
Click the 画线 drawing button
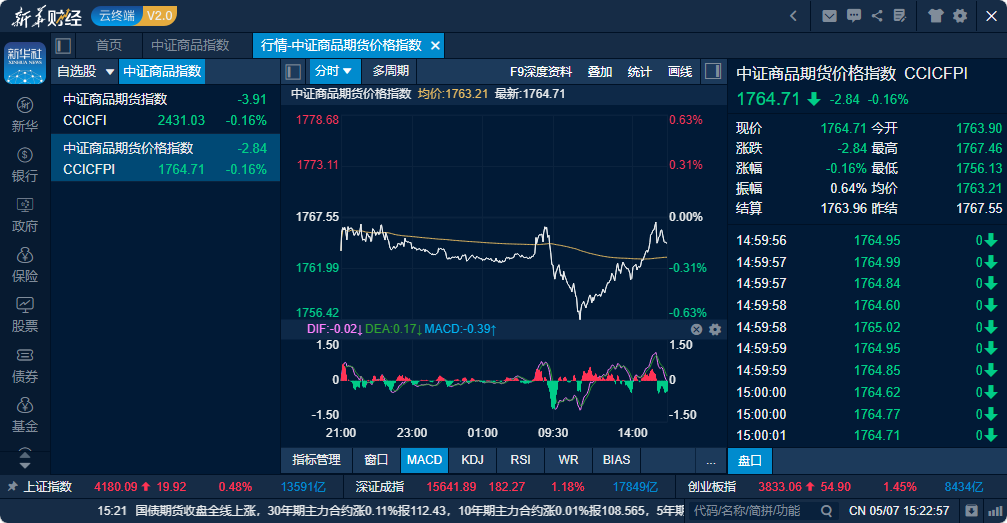679,71
